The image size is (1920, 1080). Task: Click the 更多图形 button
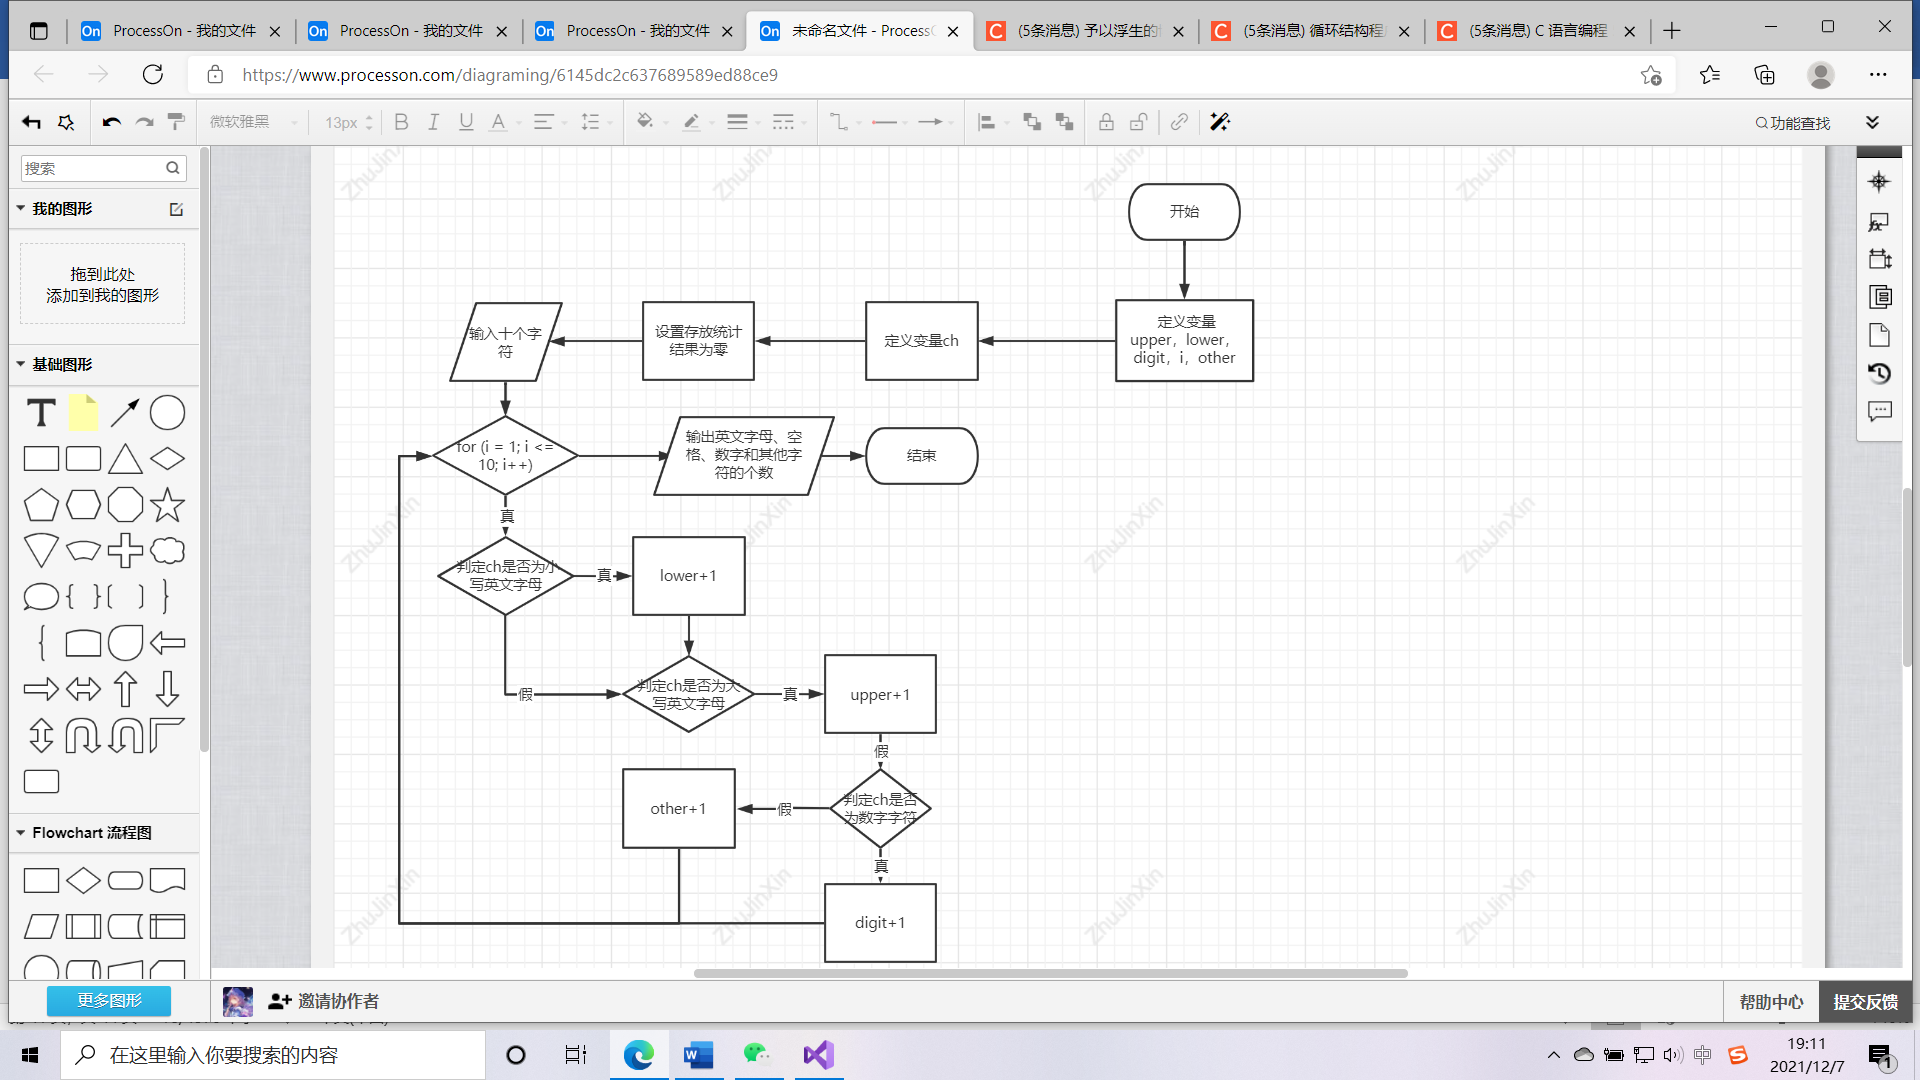tap(109, 1000)
